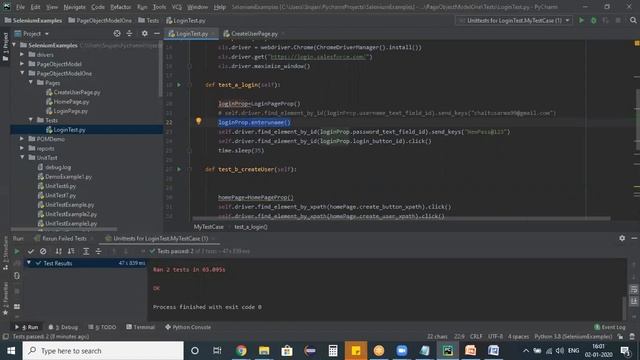
Task: Collapse the SeleniumExamples root folder
Action: (14, 45)
